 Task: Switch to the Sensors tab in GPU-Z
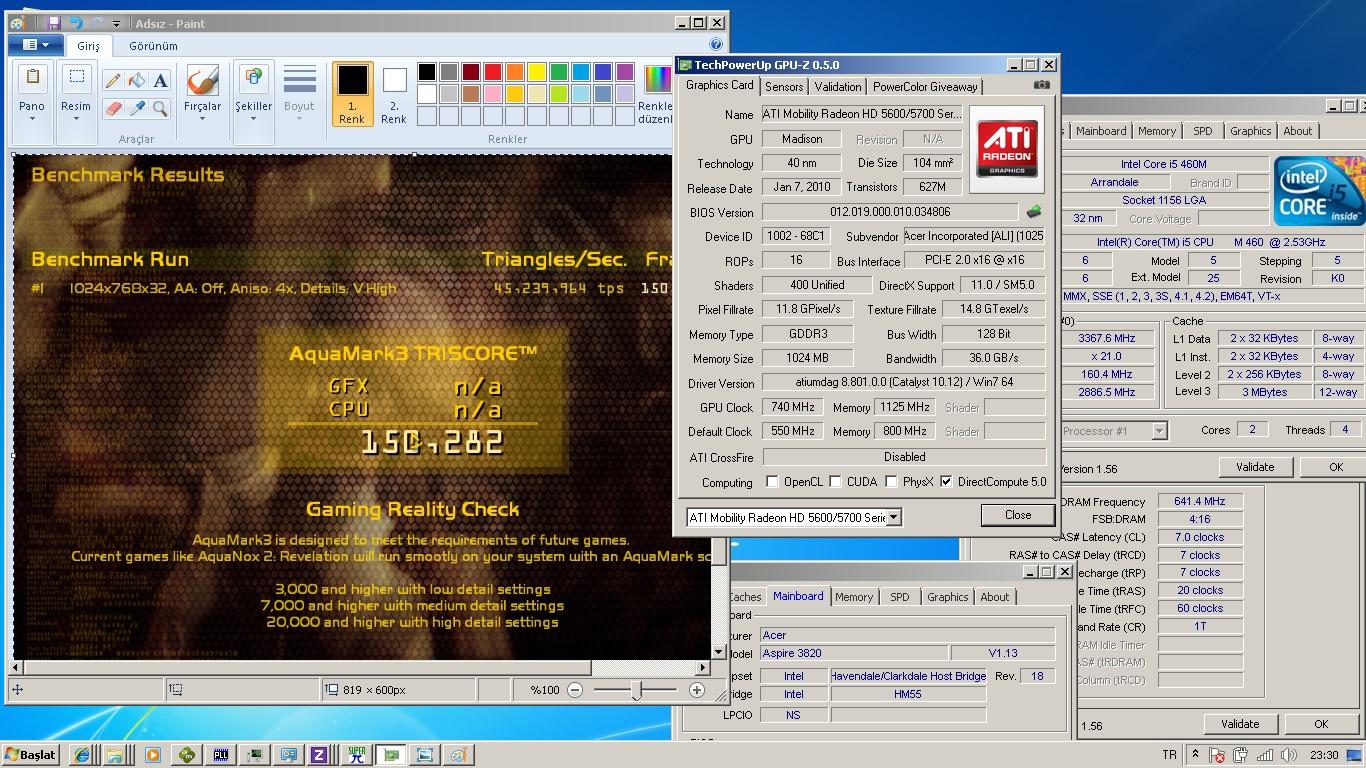pos(784,87)
